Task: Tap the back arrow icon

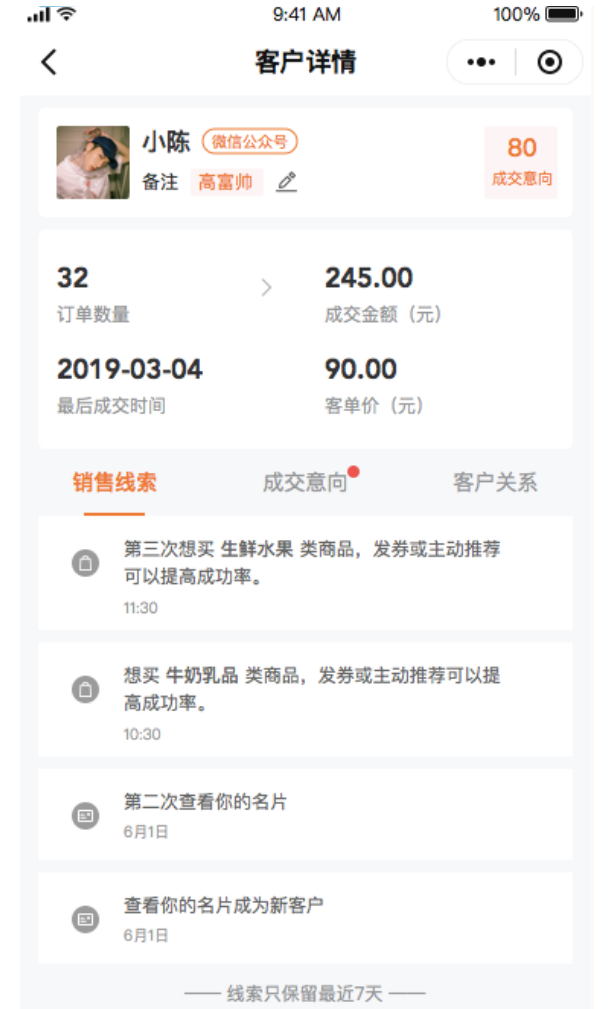Action: (x=49, y=62)
